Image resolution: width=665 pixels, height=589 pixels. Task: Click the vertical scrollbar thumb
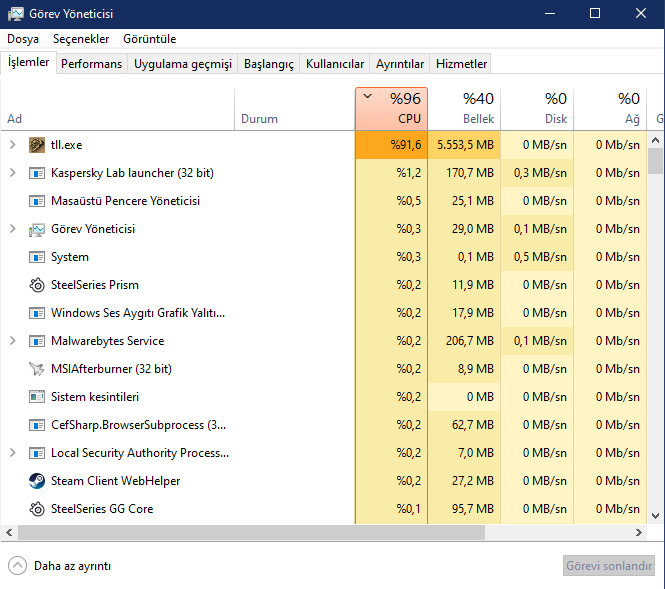(x=655, y=161)
